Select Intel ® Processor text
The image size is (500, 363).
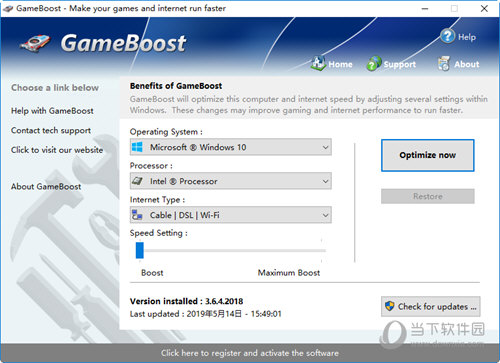click(x=184, y=181)
